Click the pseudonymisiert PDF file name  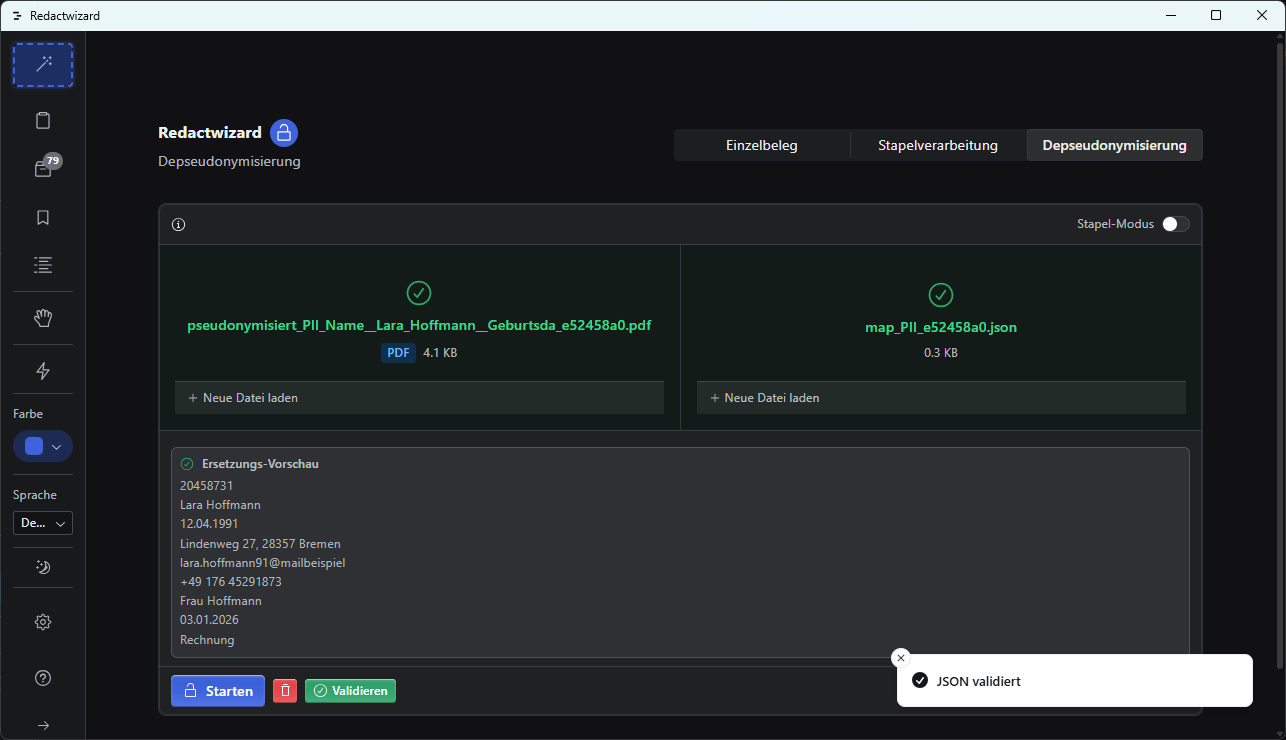(x=420, y=326)
